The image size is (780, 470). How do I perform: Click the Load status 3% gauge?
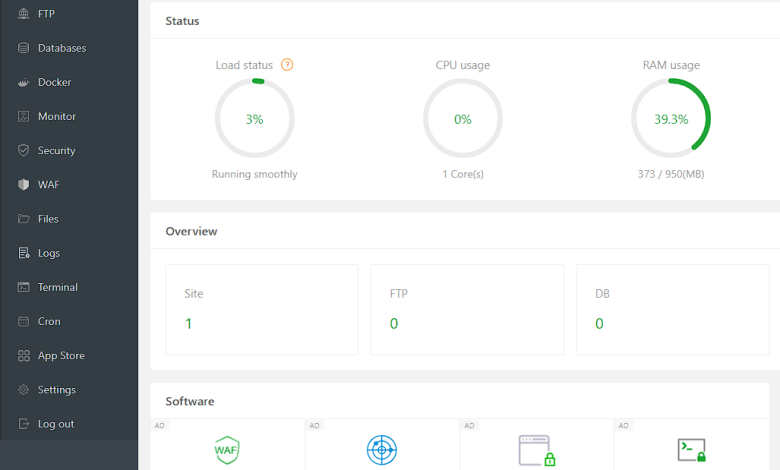tap(255, 118)
